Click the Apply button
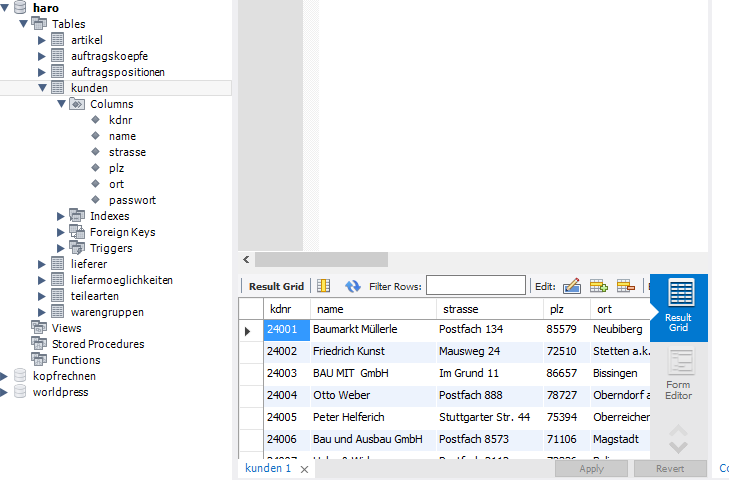Screen dimensions: 729x480 591,469
